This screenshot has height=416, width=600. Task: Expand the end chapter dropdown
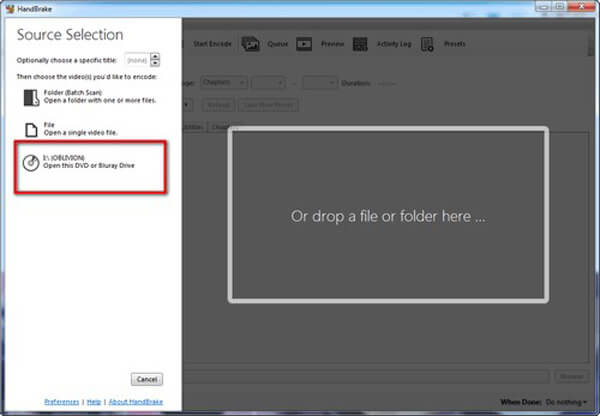point(320,83)
